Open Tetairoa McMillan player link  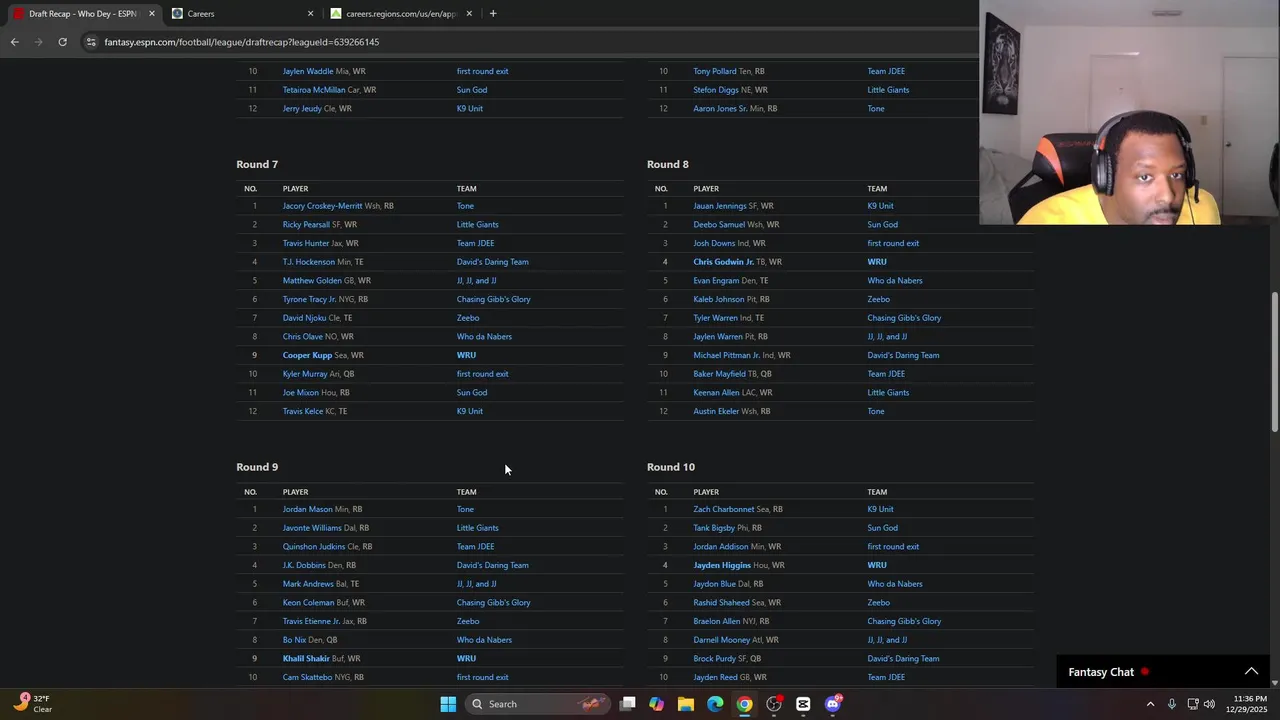point(314,90)
